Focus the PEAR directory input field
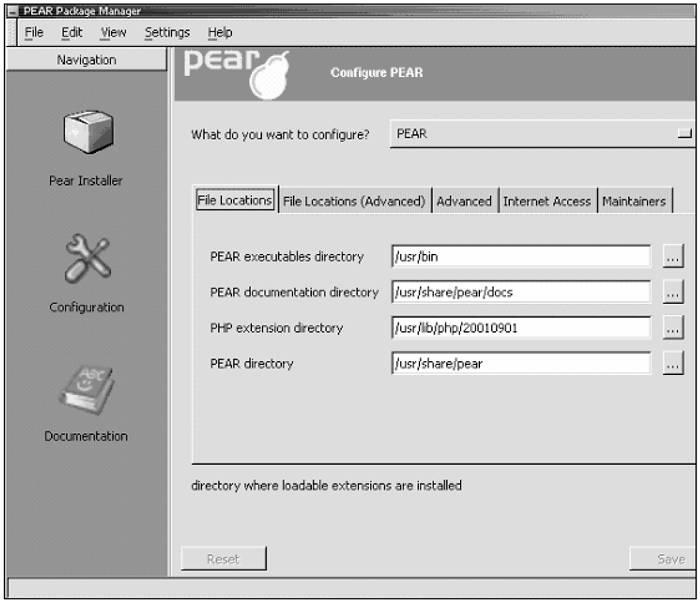The height and width of the screenshot is (603, 700). click(x=521, y=363)
